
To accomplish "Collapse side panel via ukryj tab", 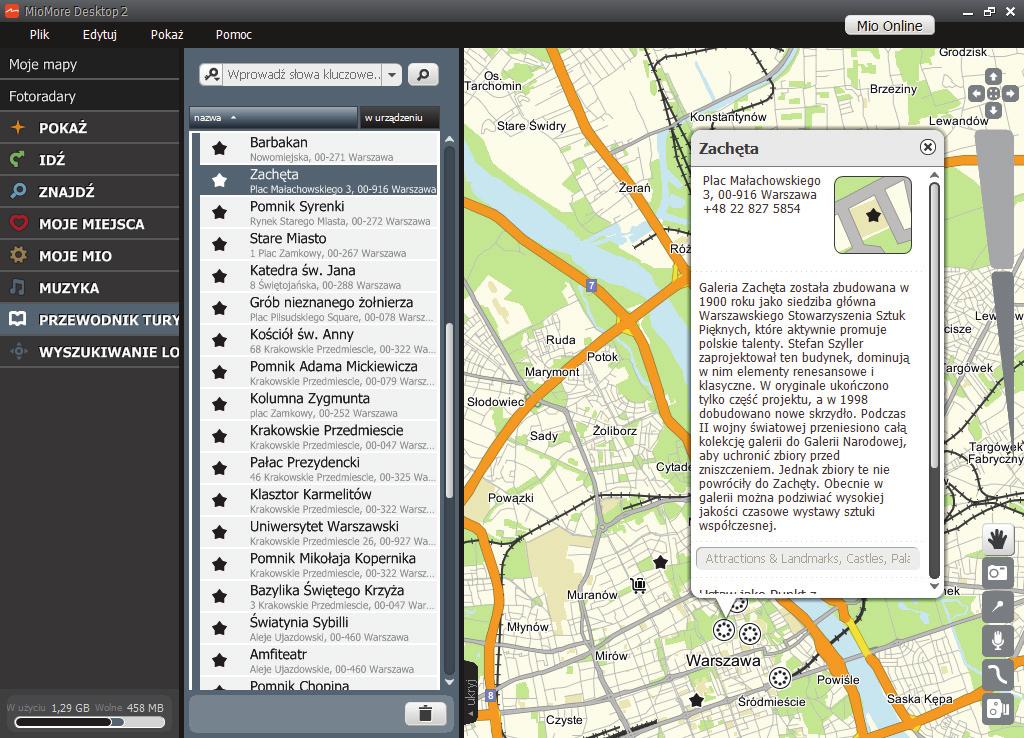I will tap(471, 694).
